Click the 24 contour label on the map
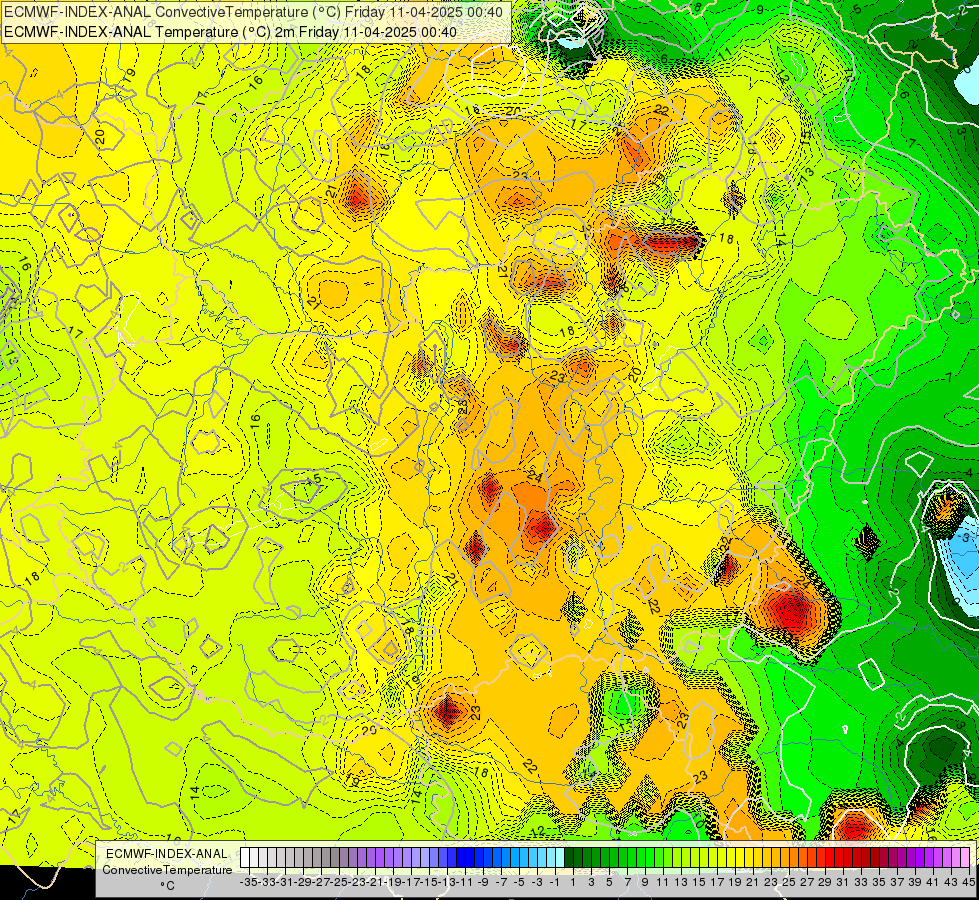Image resolution: width=979 pixels, height=900 pixels. pos(534,477)
